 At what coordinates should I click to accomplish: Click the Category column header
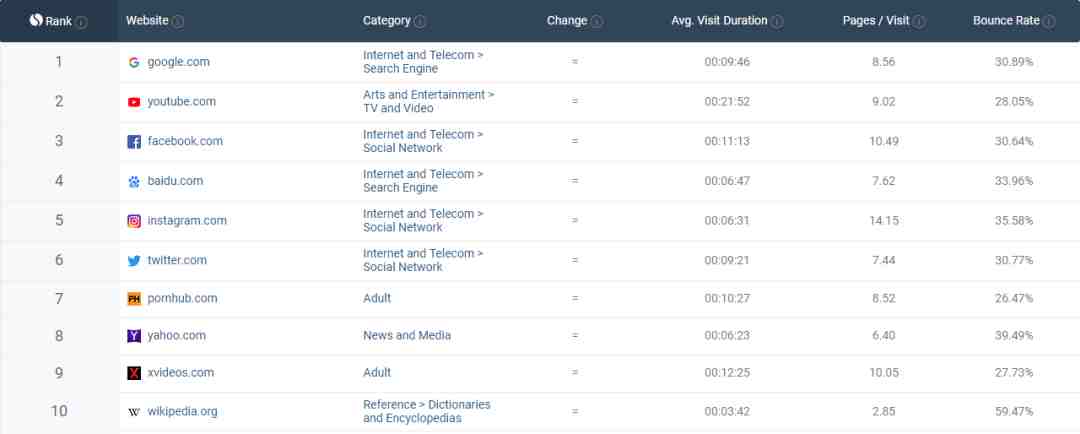(x=386, y=21)
